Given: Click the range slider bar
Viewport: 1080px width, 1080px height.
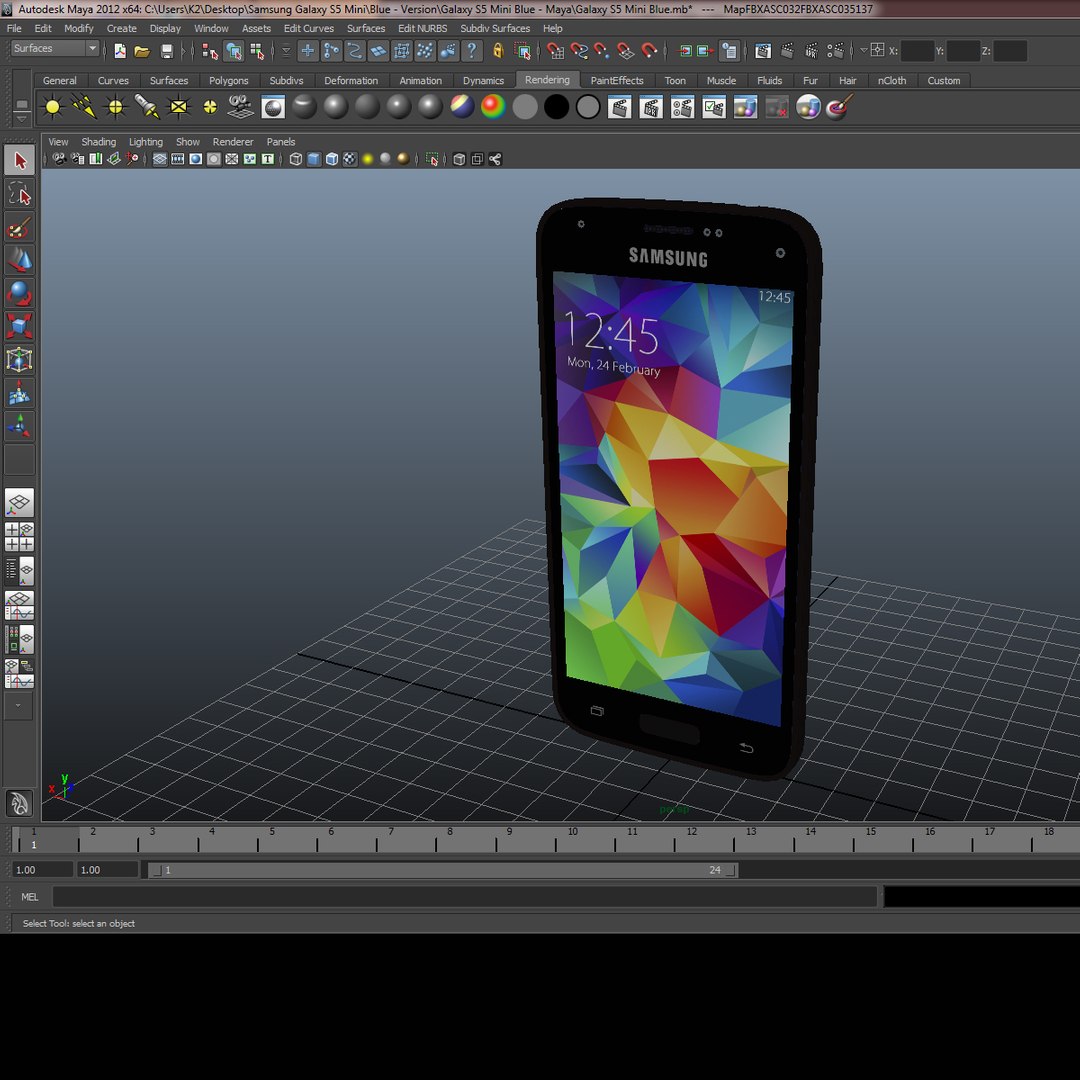Looking at the screenshot, I should point(443,870).
